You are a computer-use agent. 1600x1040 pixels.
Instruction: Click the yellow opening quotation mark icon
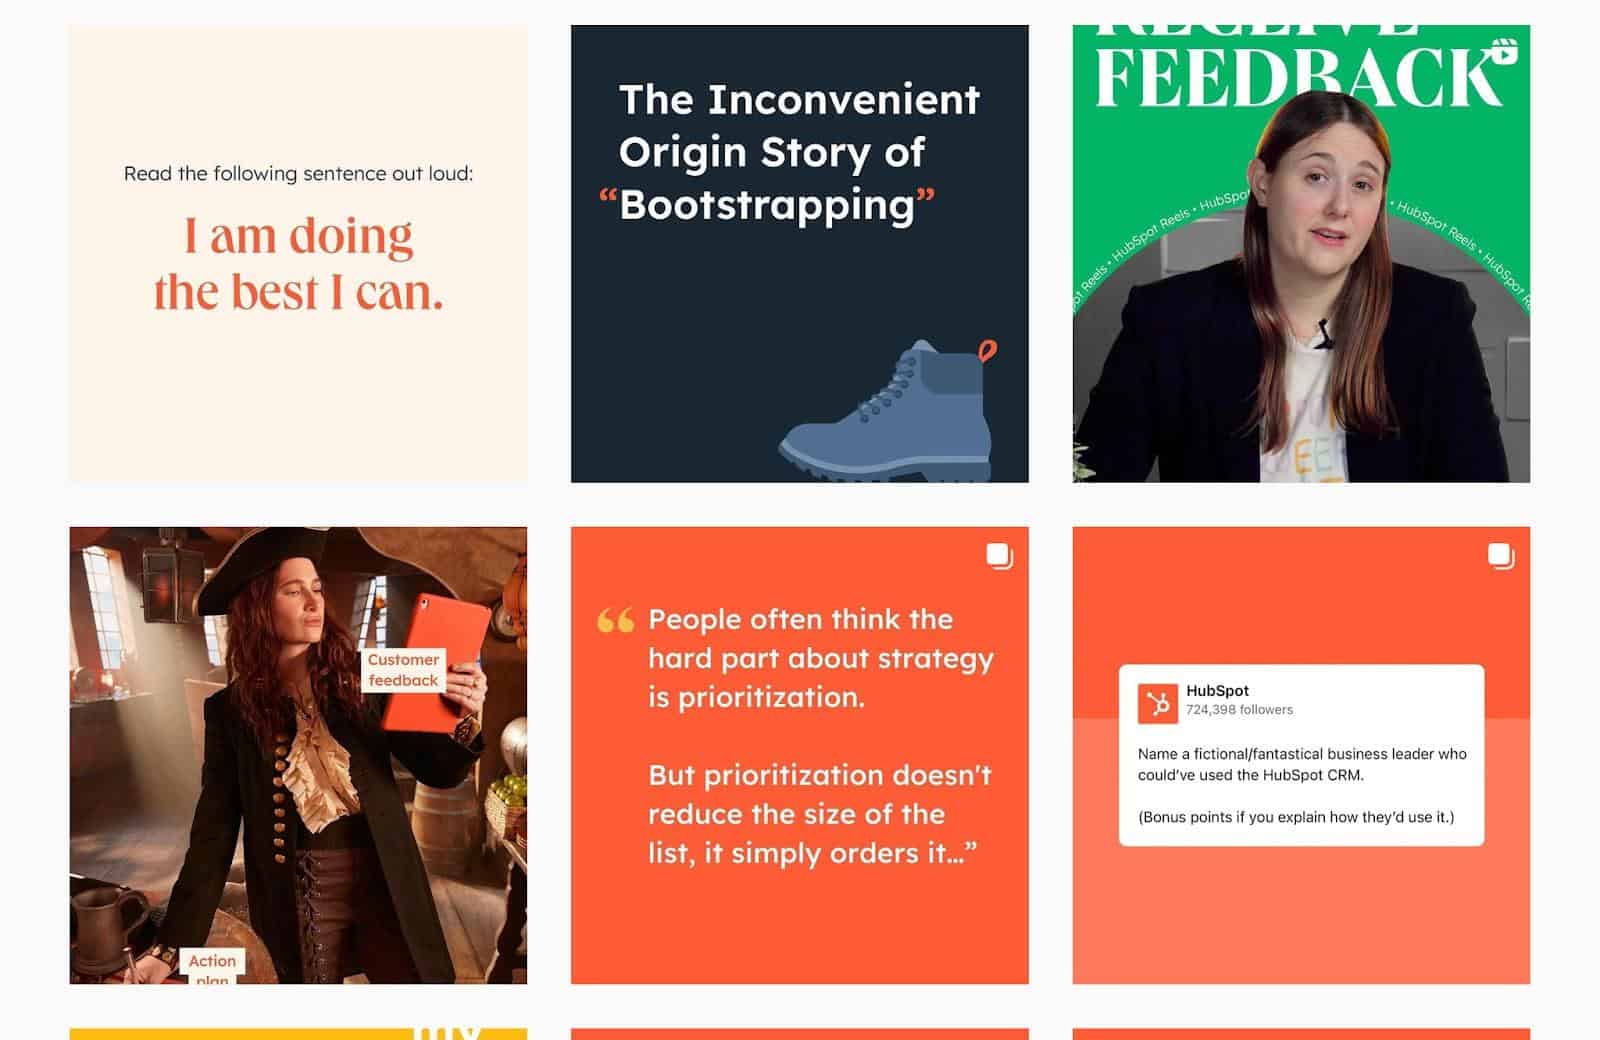(615, 621)
